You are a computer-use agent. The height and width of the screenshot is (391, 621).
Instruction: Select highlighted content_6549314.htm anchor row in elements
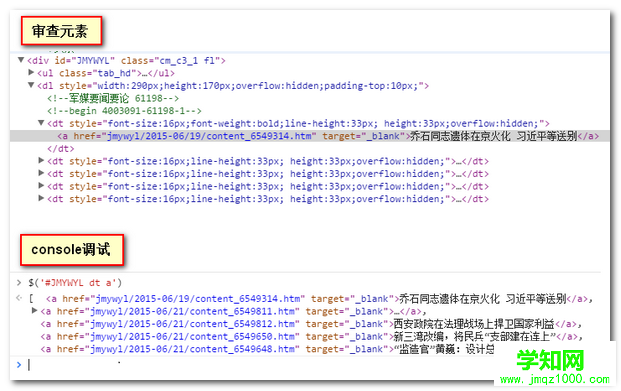pos(310,136)
